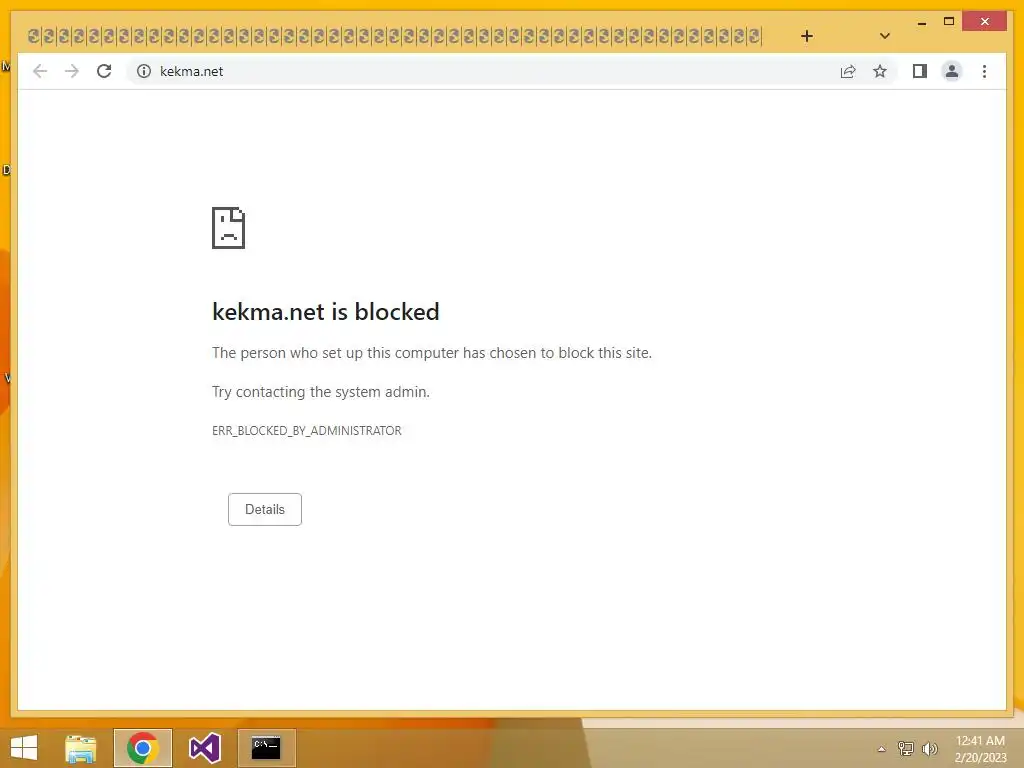Show hidden tray icons
Viewport: 1024px width, 768px height.
(882, 749)
